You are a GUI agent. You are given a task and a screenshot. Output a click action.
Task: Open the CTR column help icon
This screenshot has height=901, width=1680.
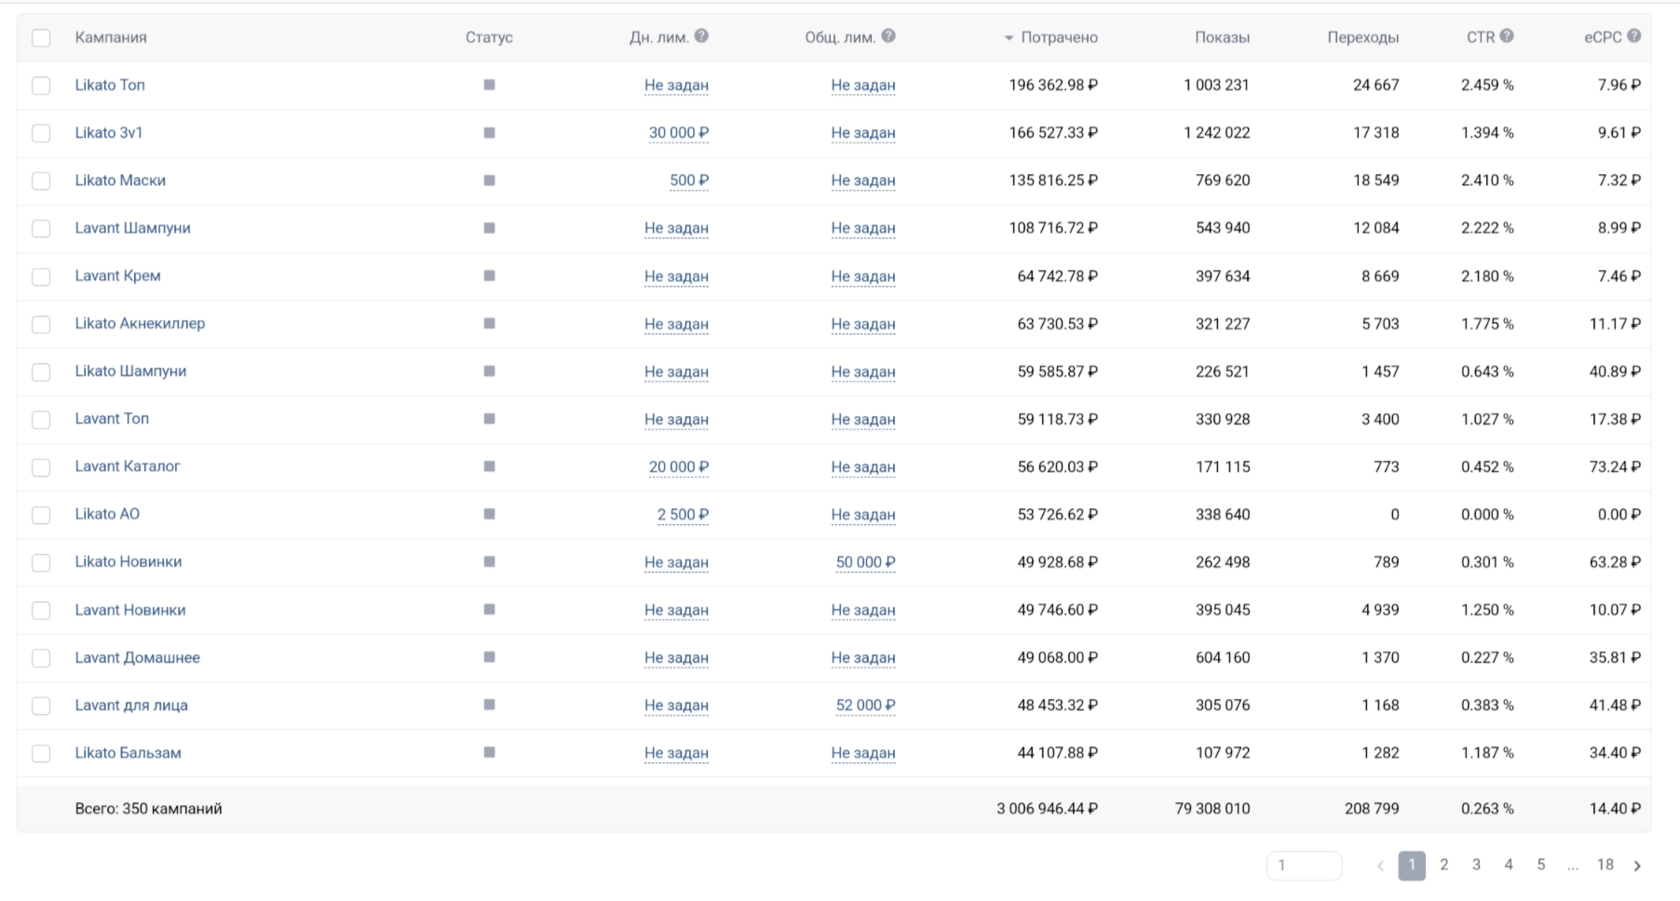[1506, 36]
